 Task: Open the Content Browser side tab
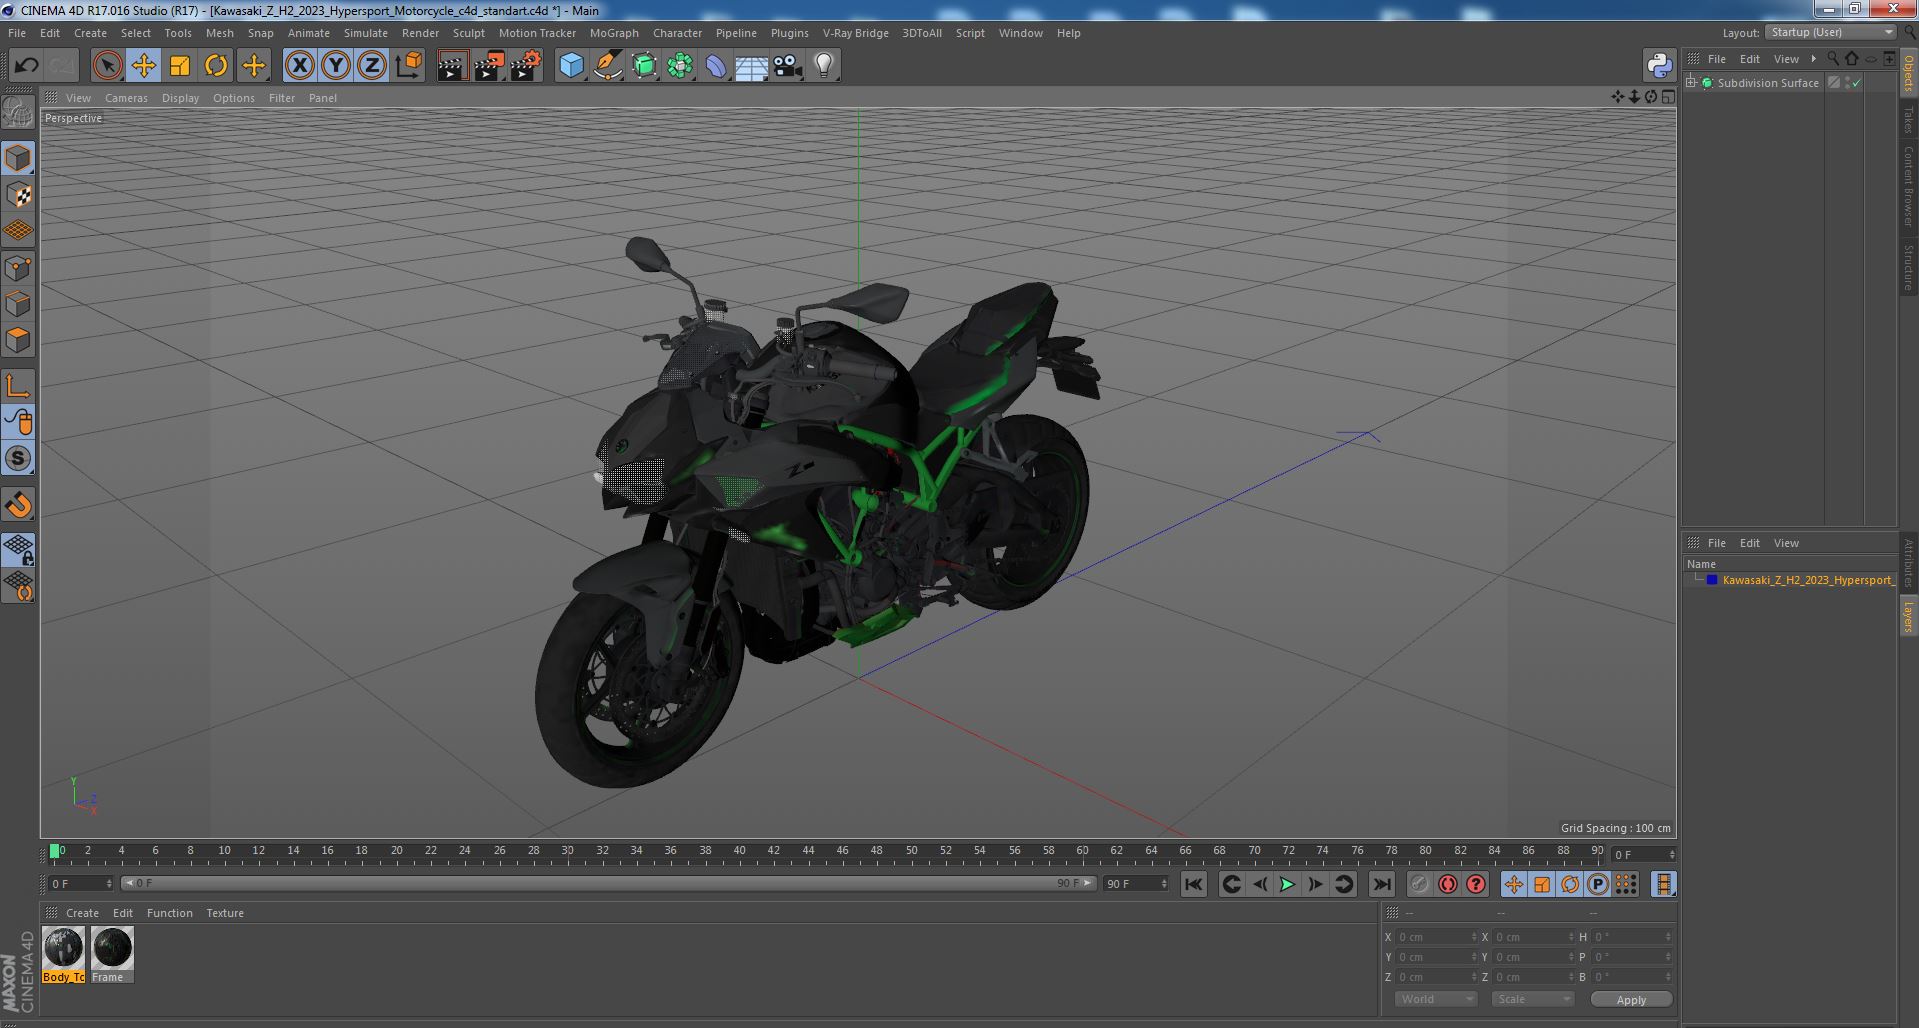click(x=1908, y=185)
